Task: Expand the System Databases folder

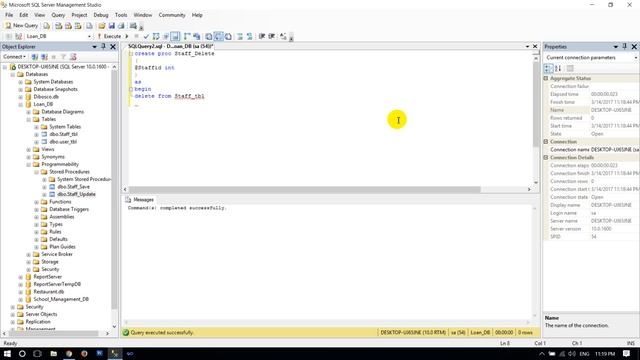Action: coord(20,82)
